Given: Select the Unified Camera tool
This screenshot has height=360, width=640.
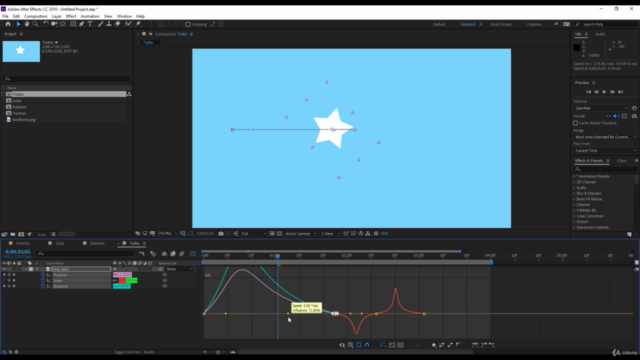Looking at the screenshot, I should point(54,24).
